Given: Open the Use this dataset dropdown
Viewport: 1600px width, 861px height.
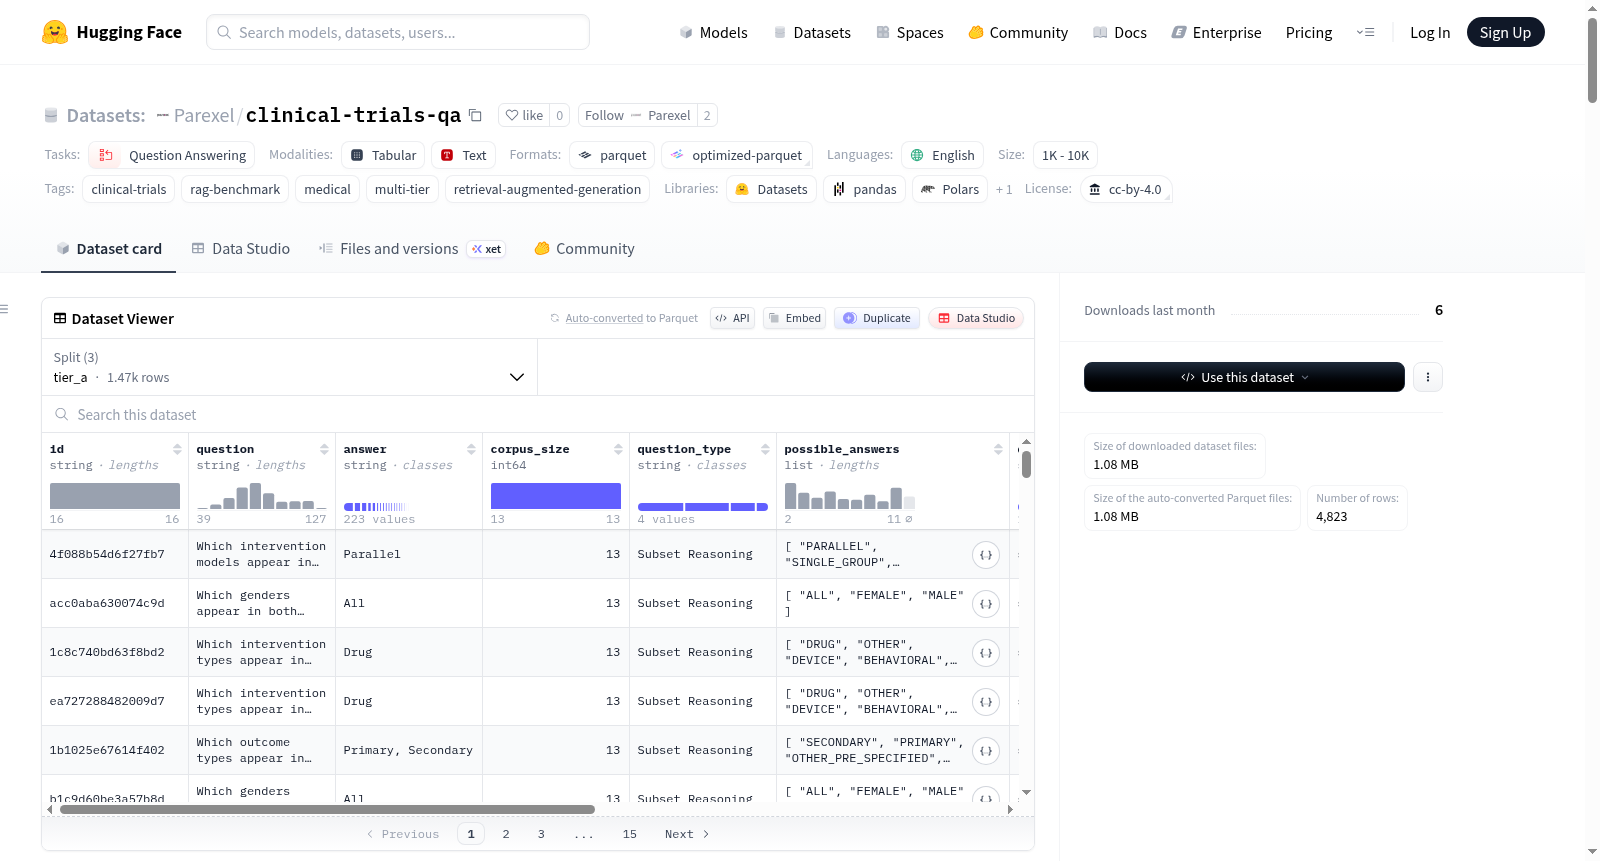Looking at the screenshot, I should point(1244,377).
